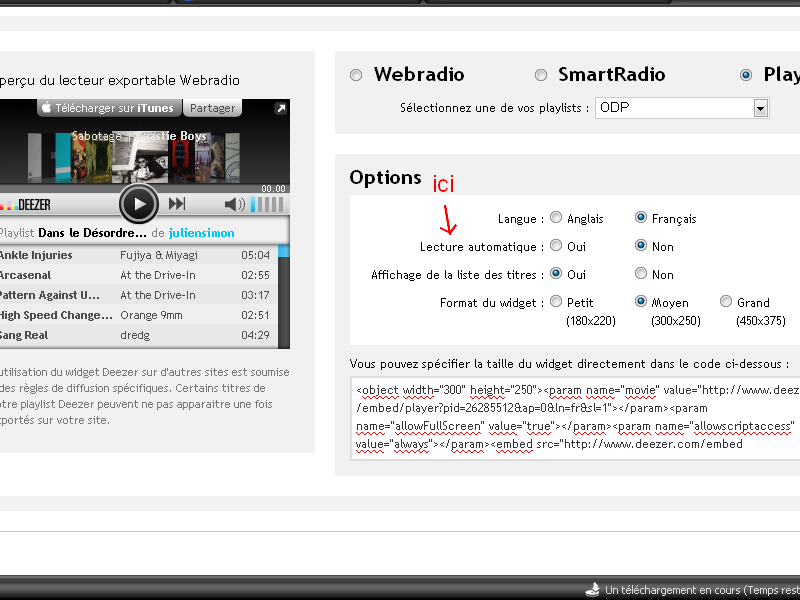Click the Un téléchargement en cours status text
Viewport: 800px width, 600px height.
point(702,590)
